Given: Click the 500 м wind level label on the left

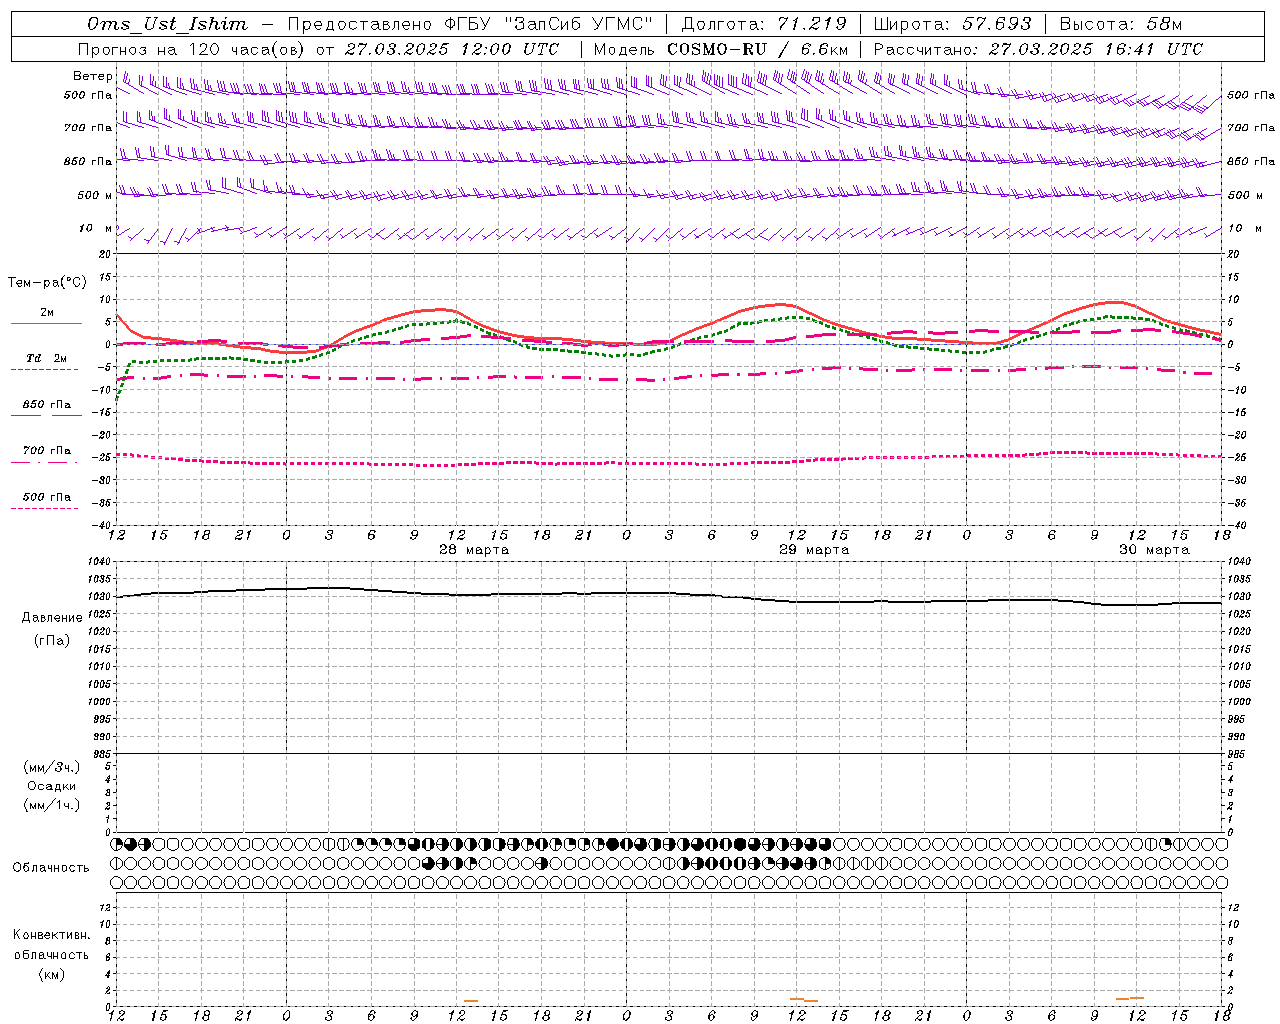Looking at the screenshot, I should pyautogui.click(x=94, y=196).
